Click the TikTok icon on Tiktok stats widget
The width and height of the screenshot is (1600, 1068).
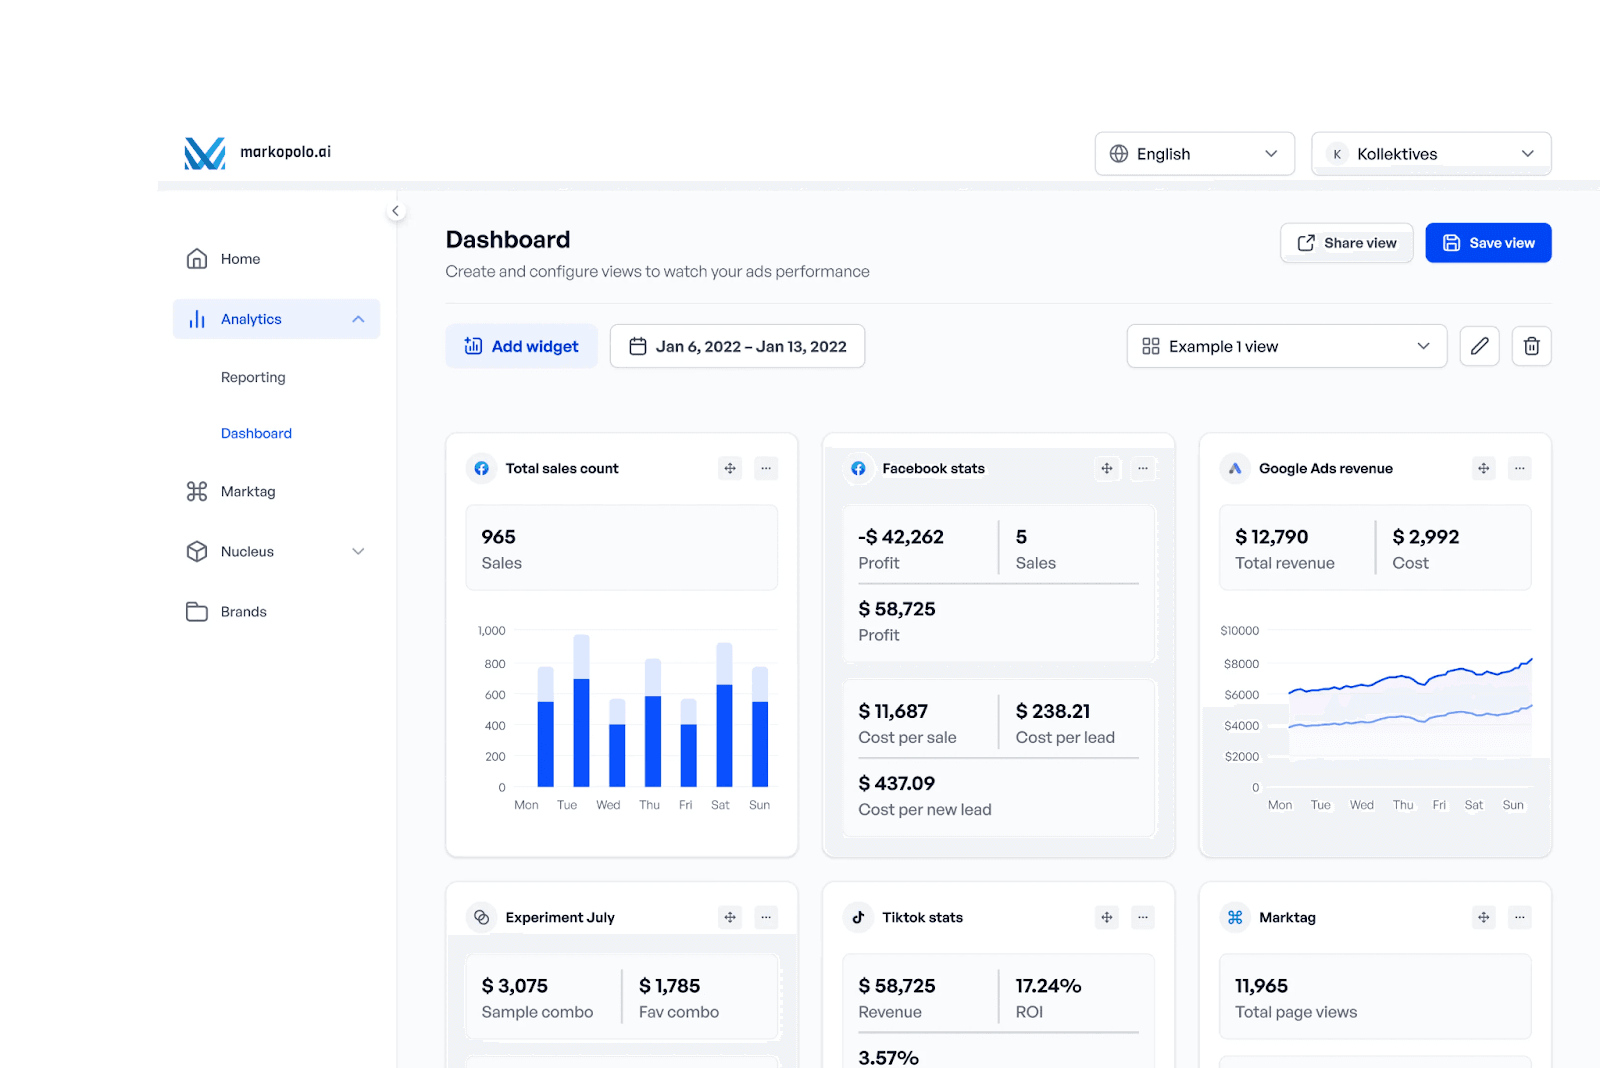click(858, 917)
